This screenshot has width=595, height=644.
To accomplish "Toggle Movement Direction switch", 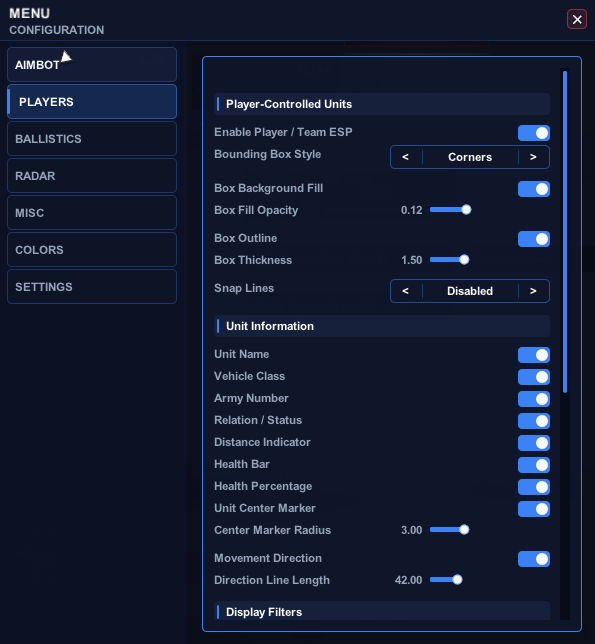I will click(x=533, y=559).
